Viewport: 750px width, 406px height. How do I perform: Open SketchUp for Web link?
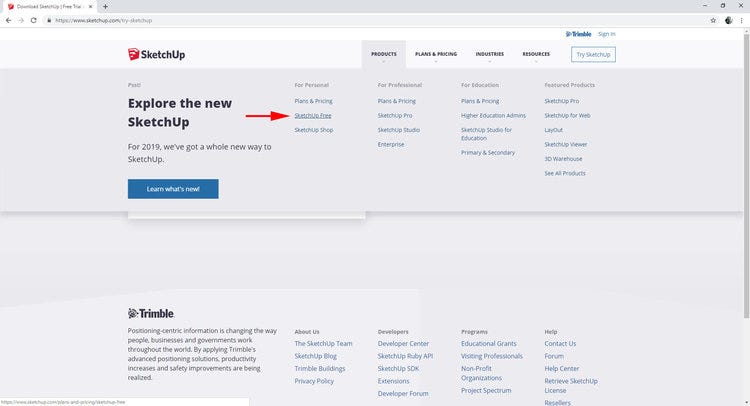(567, 115)
